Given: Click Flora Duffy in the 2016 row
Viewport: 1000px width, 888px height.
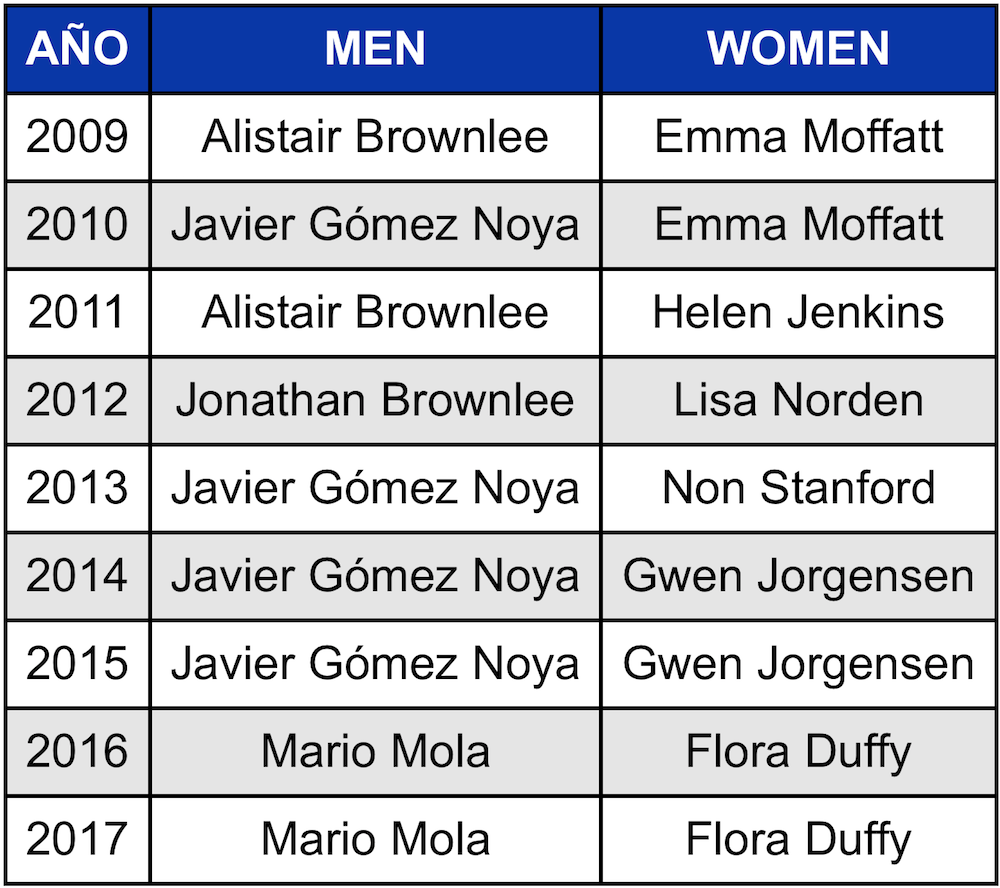Looking at the screenshot, I should pos(798,751).
